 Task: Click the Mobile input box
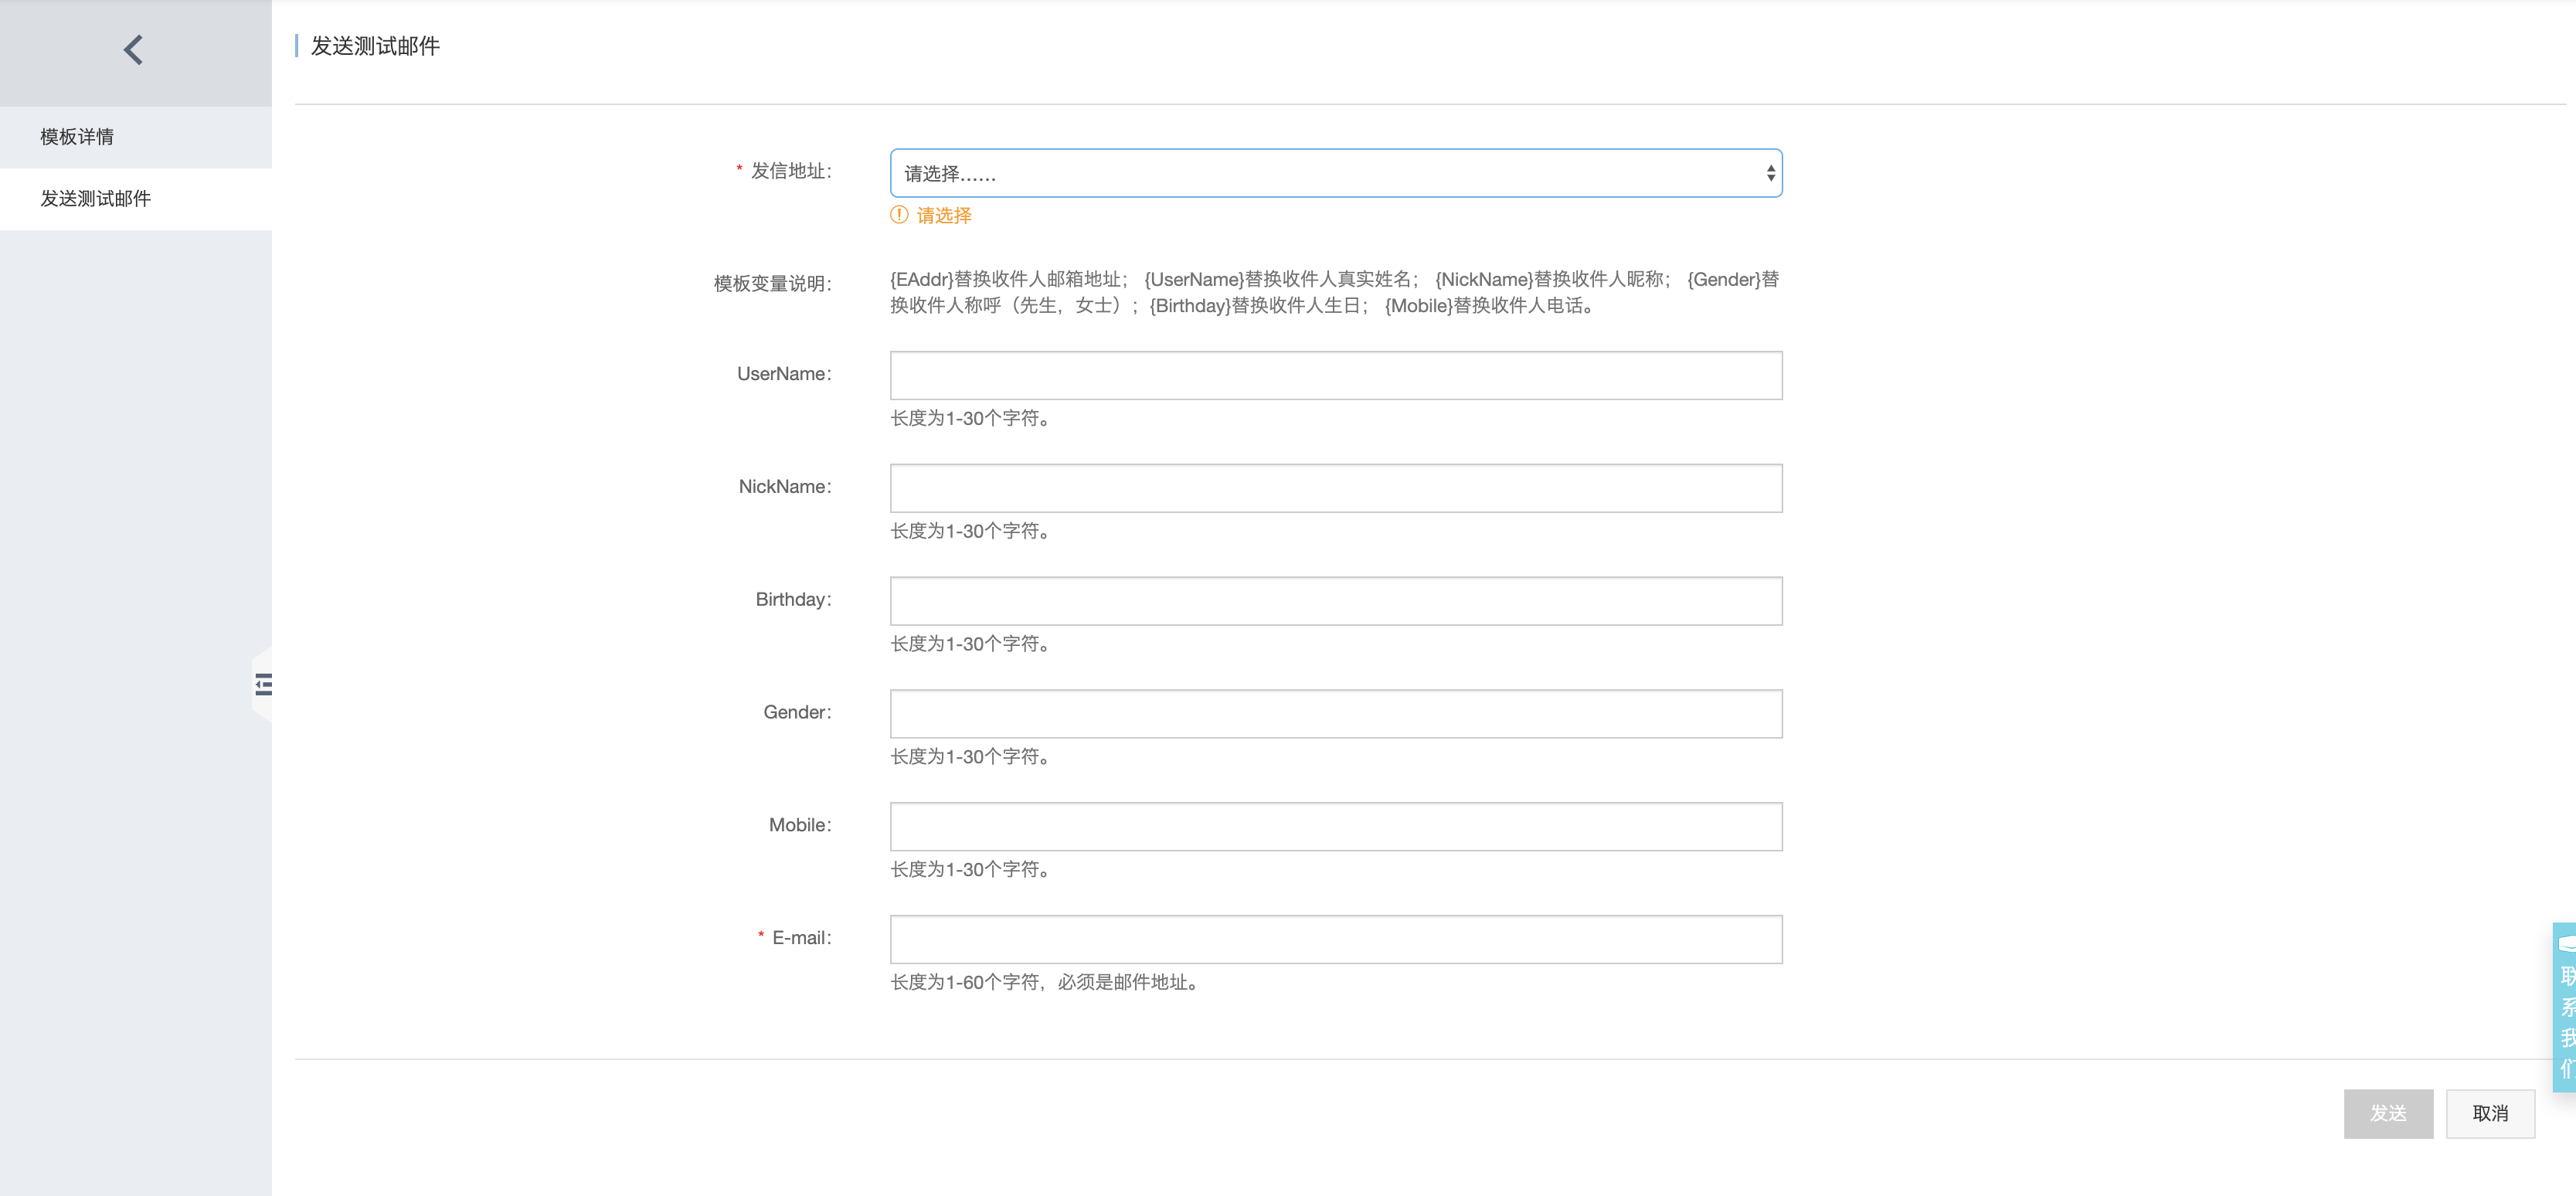click(1335, 827)
